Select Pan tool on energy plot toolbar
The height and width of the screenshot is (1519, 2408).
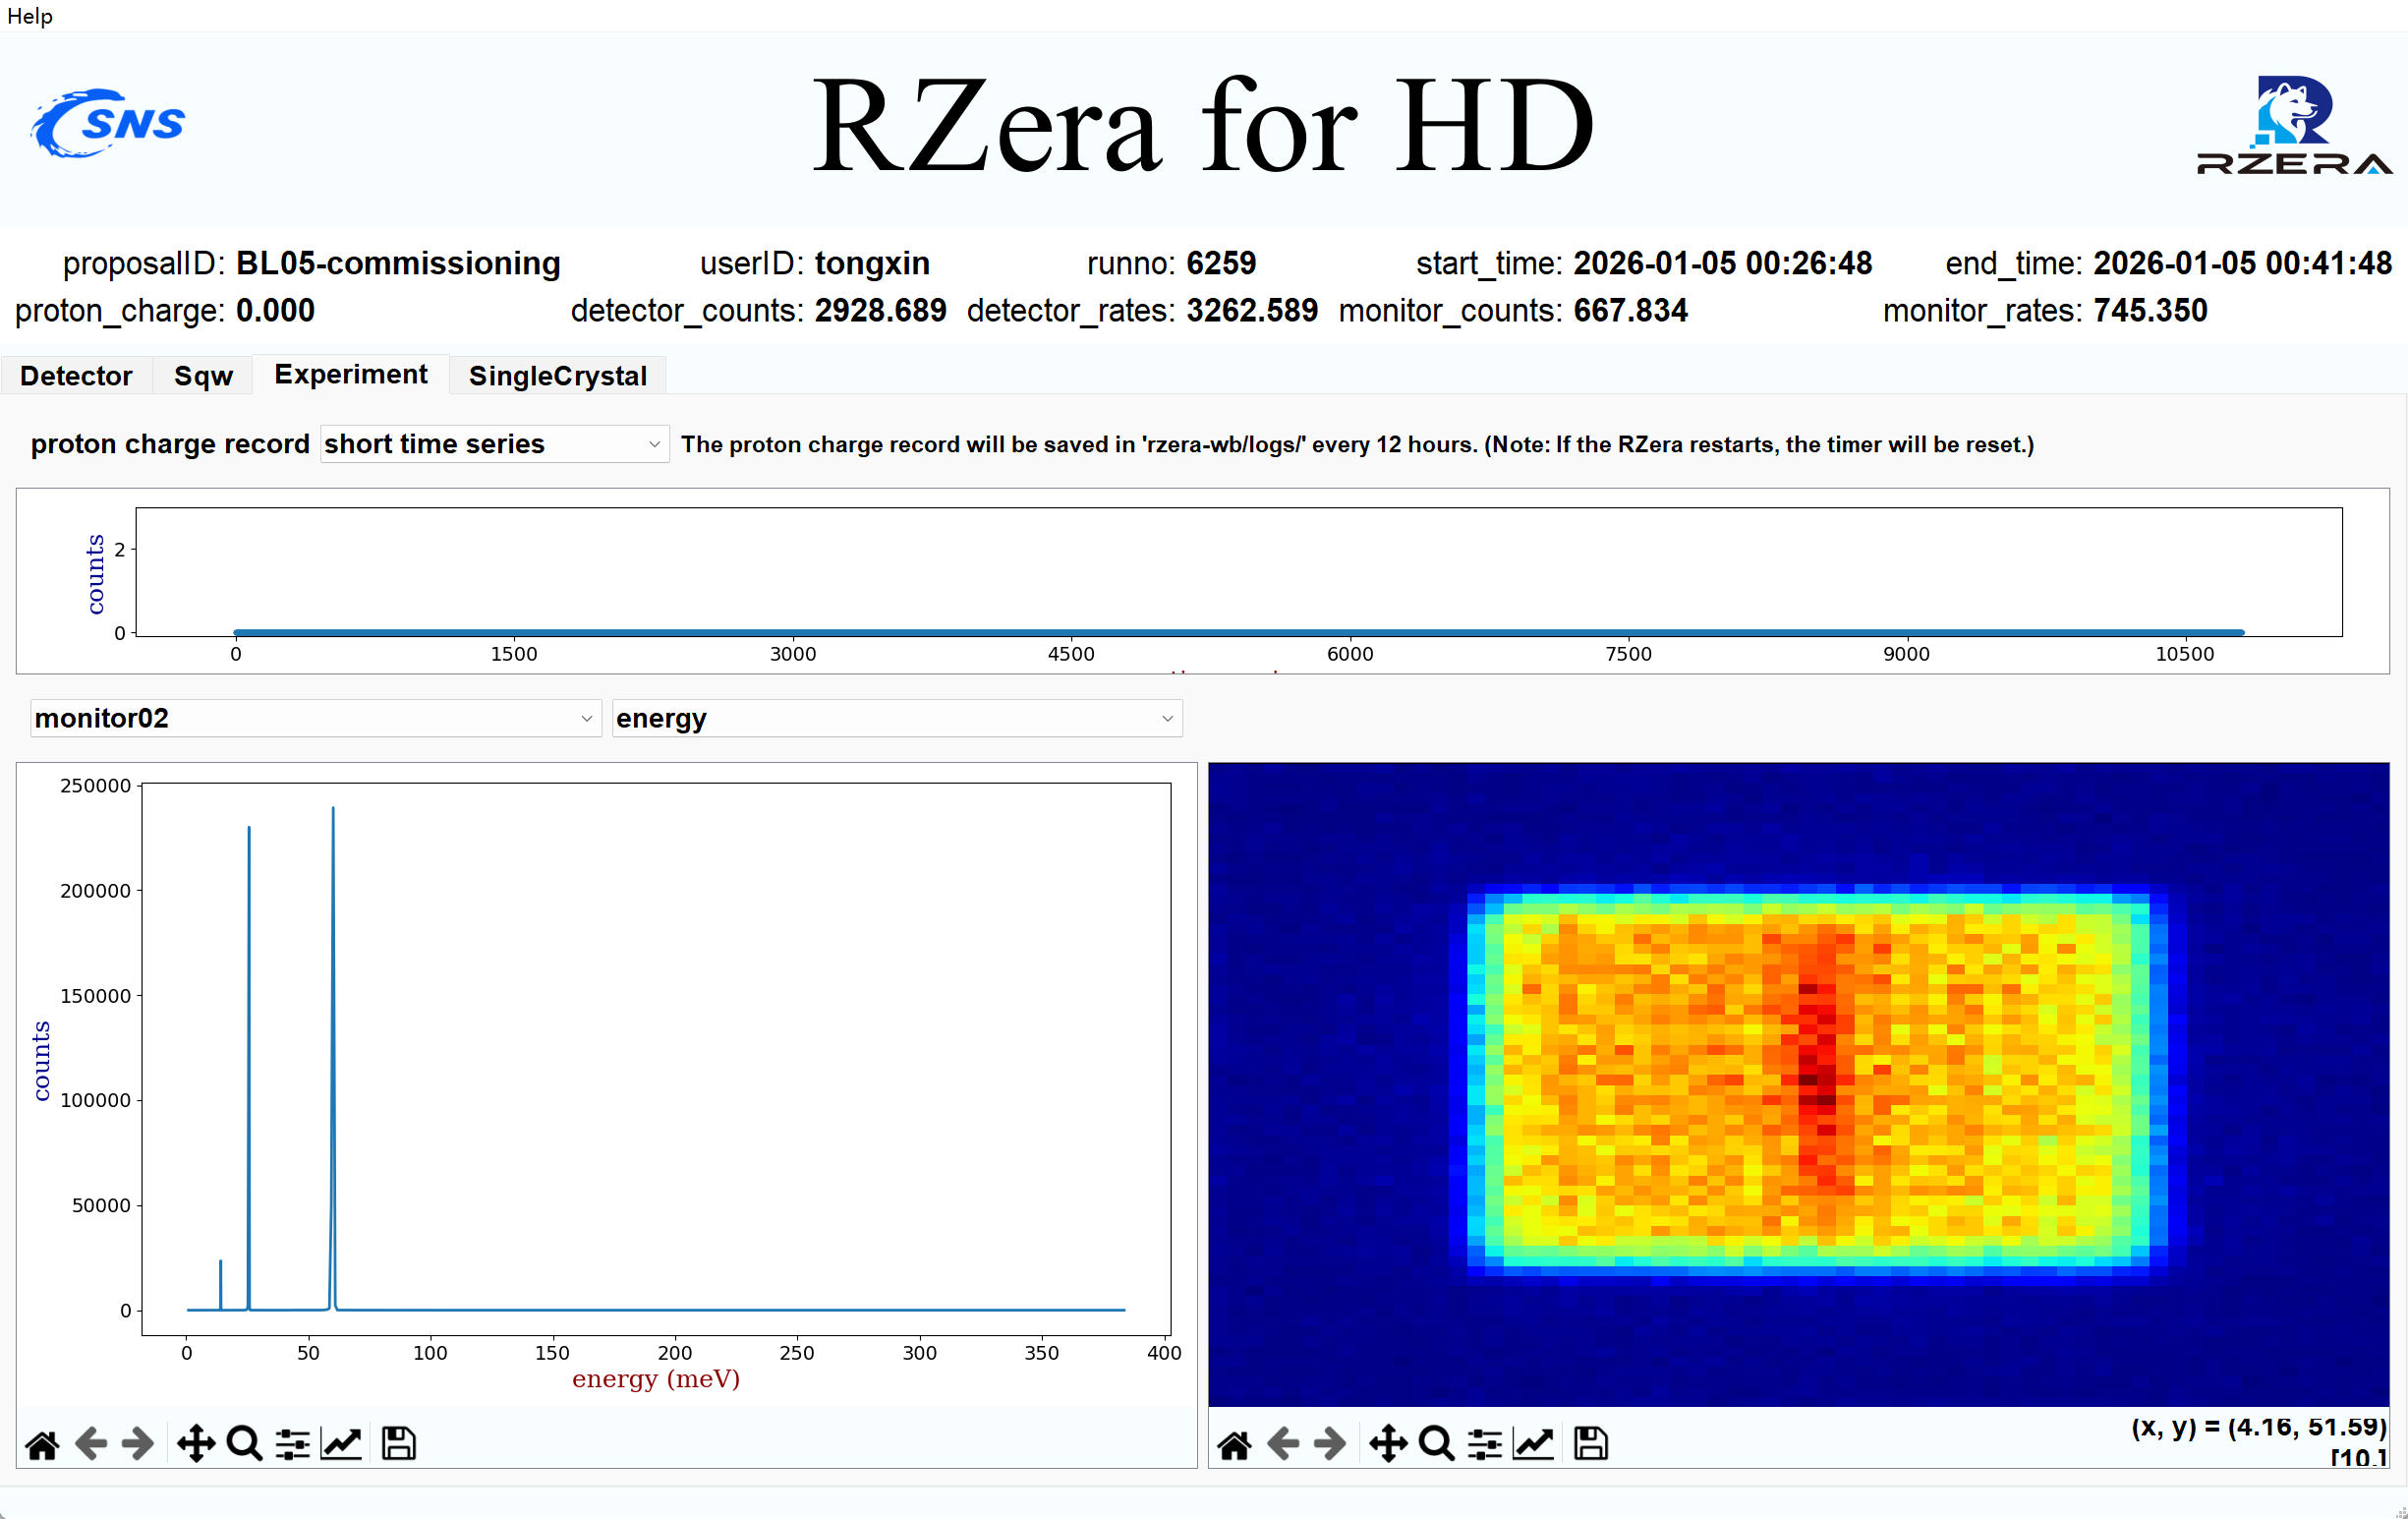coord(196,1444)
